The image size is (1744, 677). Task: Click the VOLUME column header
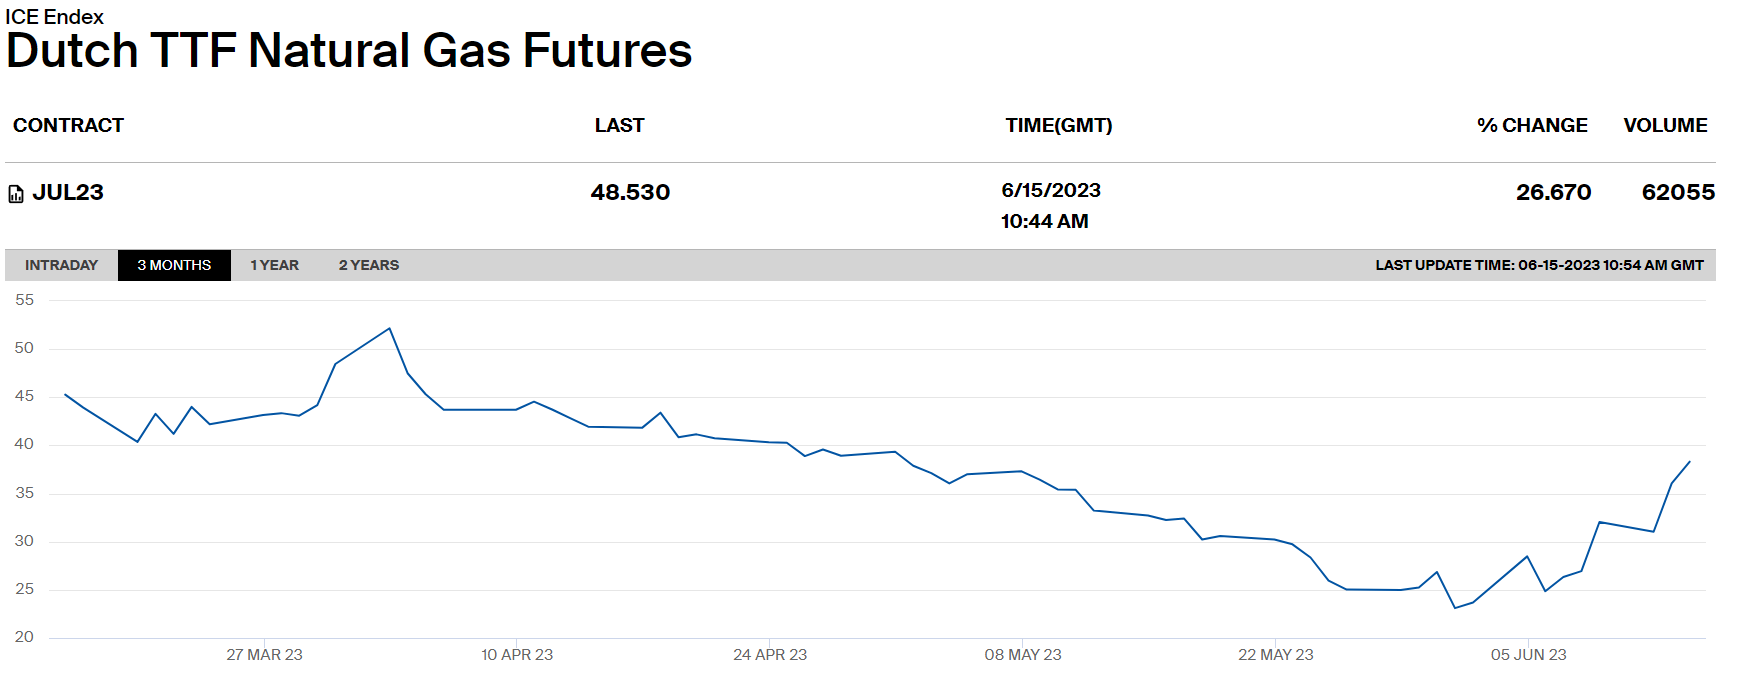click(1665, 125)
